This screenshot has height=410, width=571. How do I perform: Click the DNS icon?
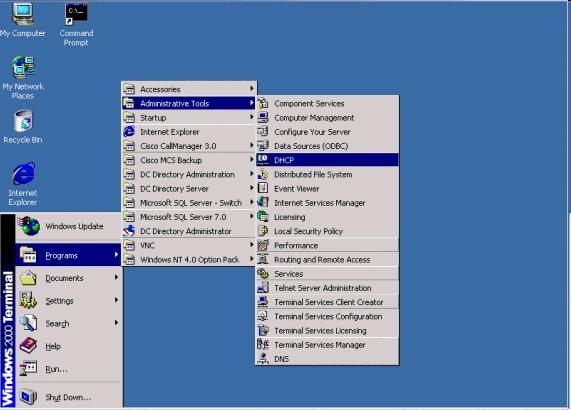pyautogui.click(x=263, y=359)
